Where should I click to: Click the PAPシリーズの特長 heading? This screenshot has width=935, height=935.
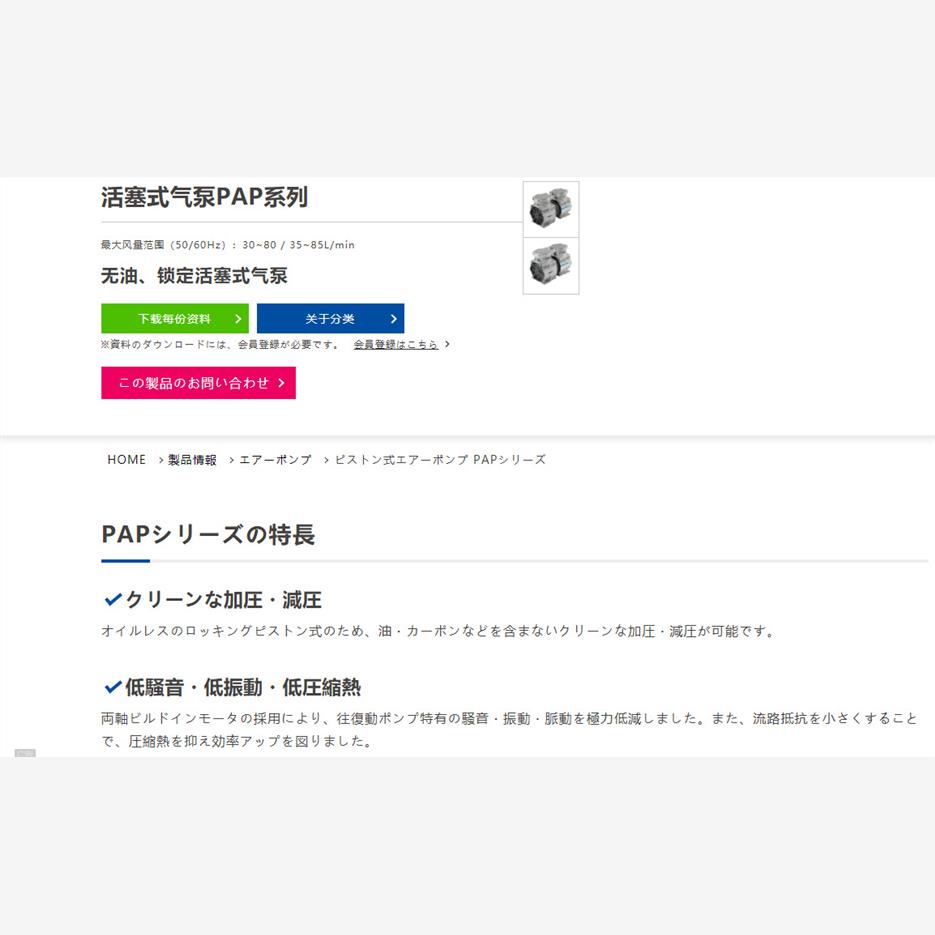coord(208,534)
